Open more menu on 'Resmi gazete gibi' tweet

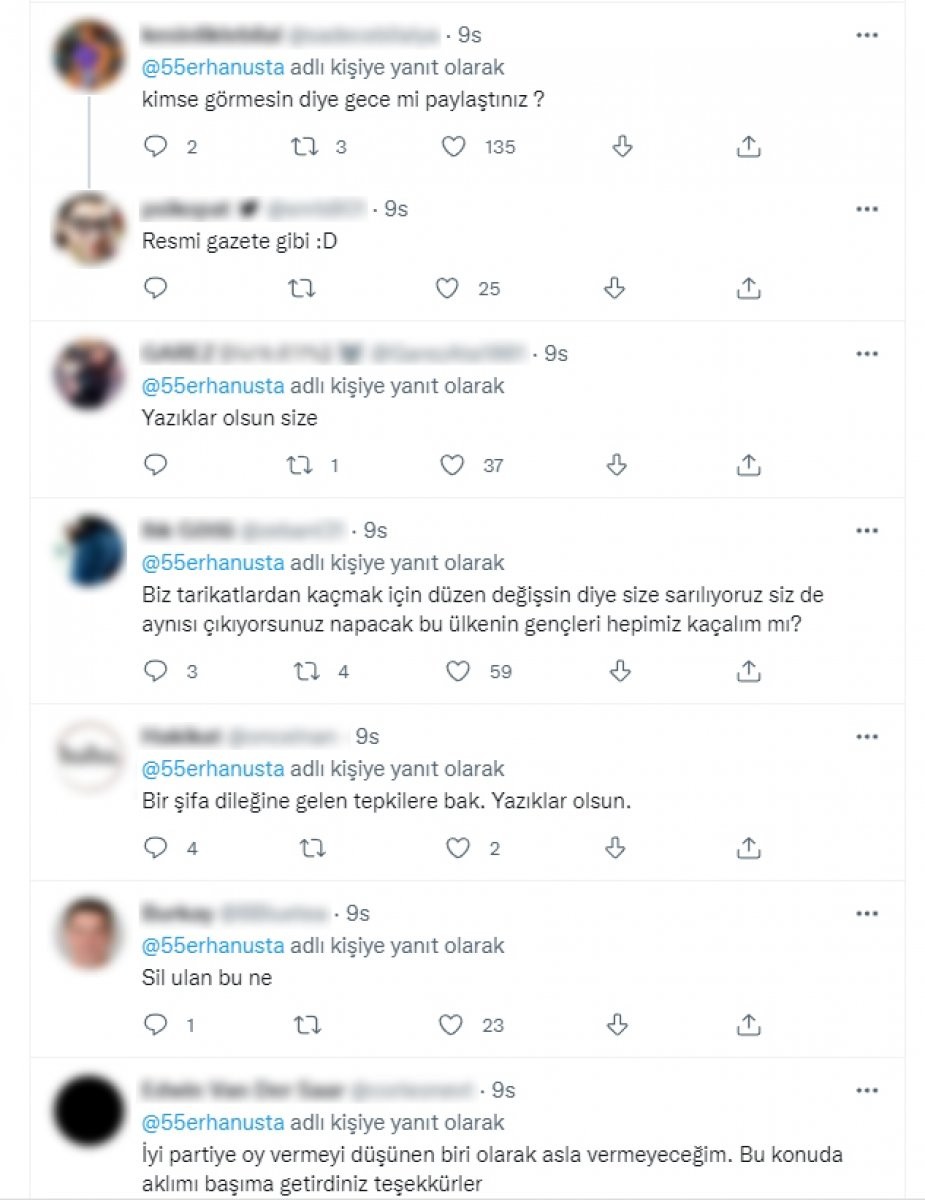(x=867, y=210)
